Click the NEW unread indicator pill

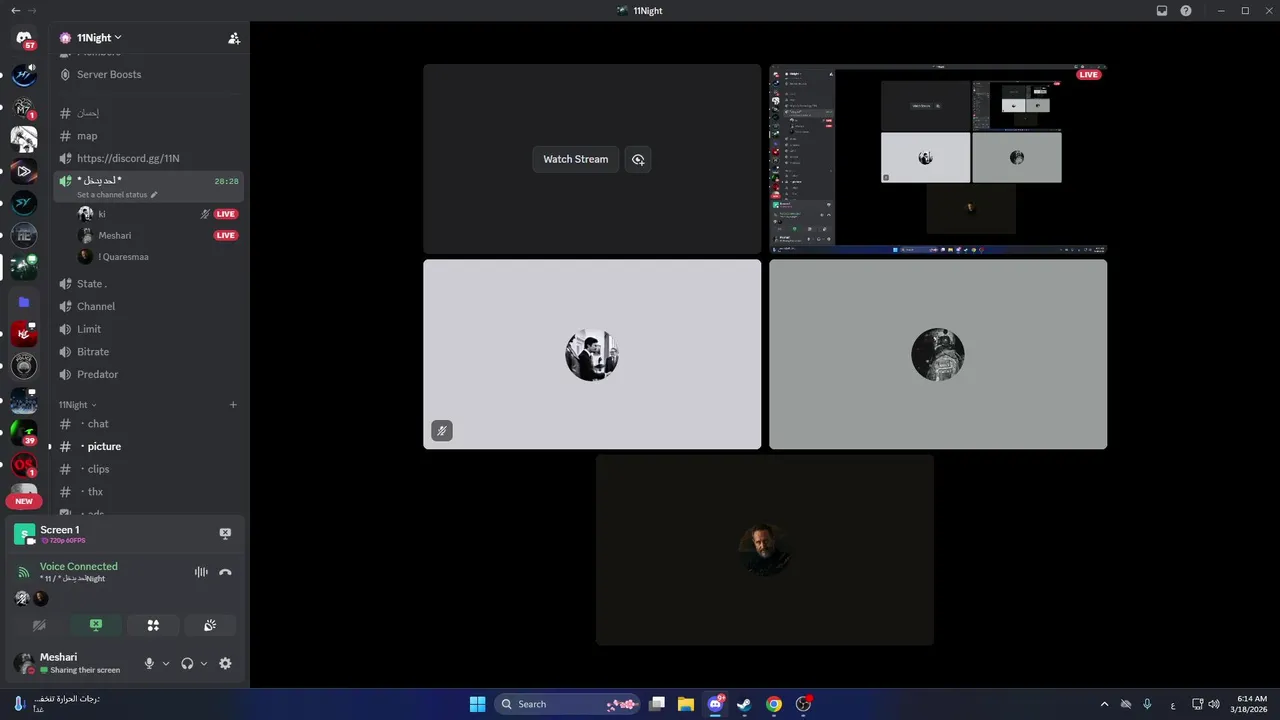point(24,501)
